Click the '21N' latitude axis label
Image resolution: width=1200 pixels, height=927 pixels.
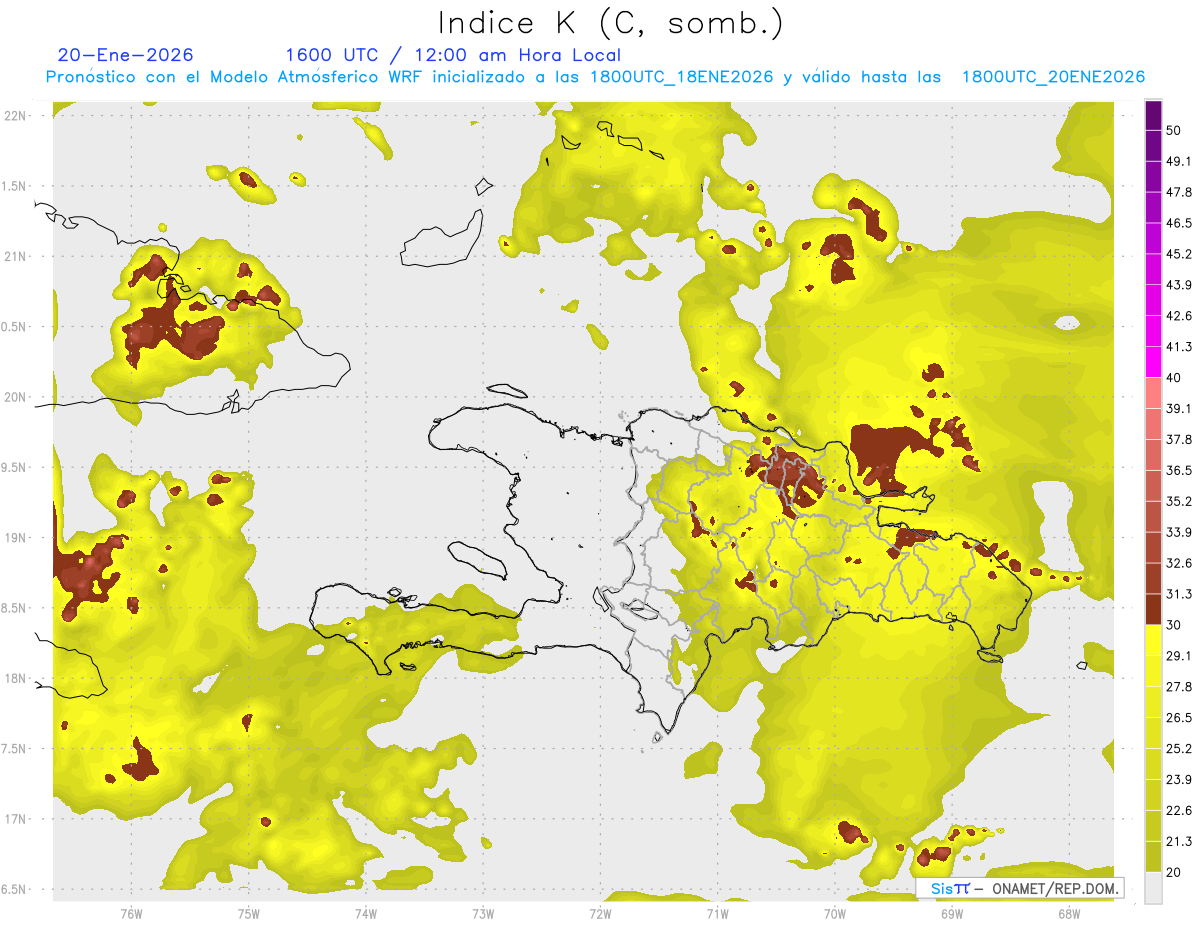coord(14,257)
